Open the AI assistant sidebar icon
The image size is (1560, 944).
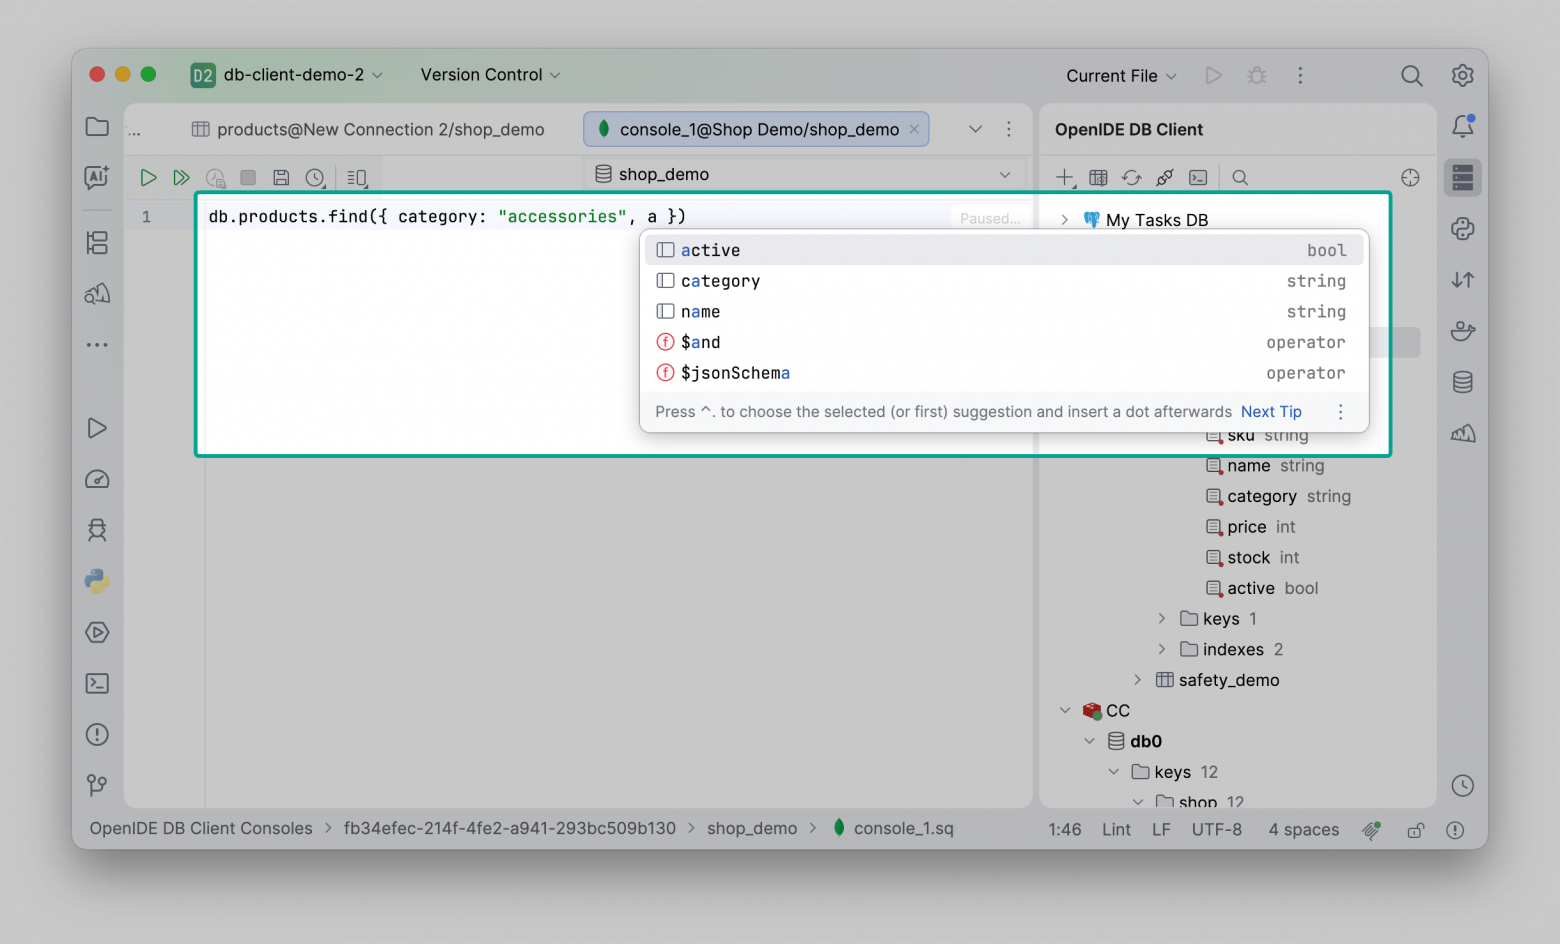tap(97, 177)
